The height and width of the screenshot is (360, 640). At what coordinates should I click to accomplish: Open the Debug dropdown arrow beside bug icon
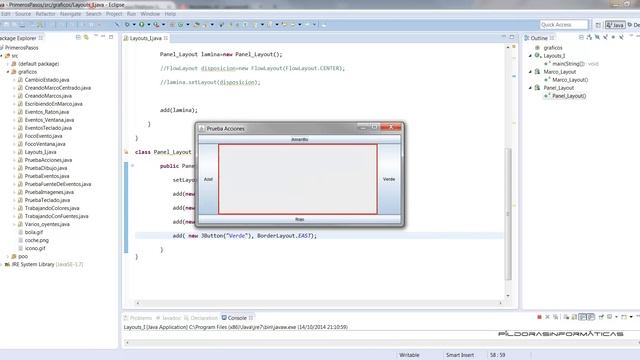click(134, 24)
